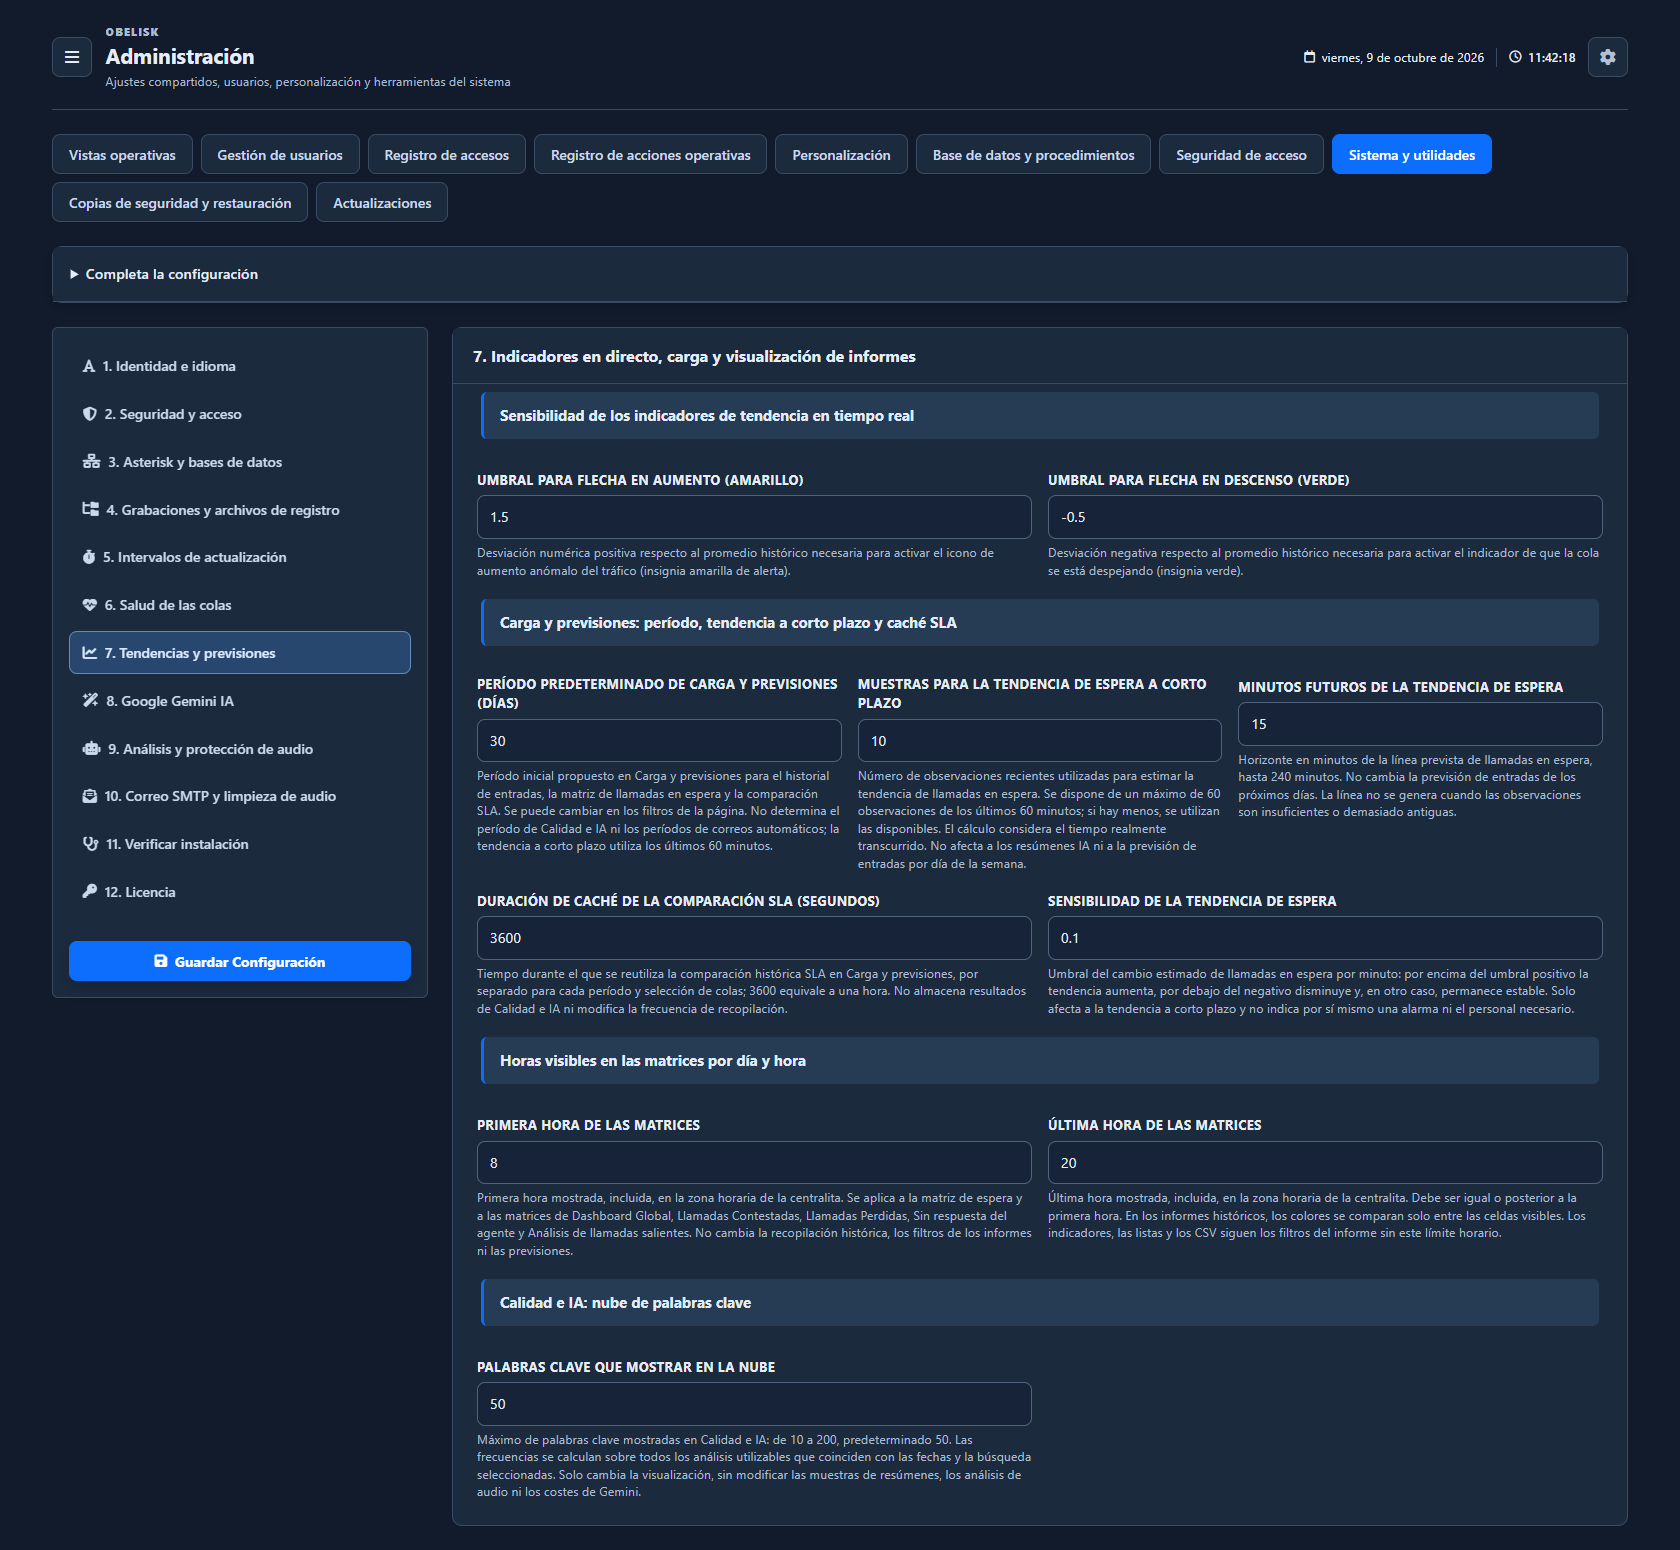This screenshot has height=1550, width=1680.
Task: Click the Identidad e idioma letter icon
Action: tap(89, 366)
